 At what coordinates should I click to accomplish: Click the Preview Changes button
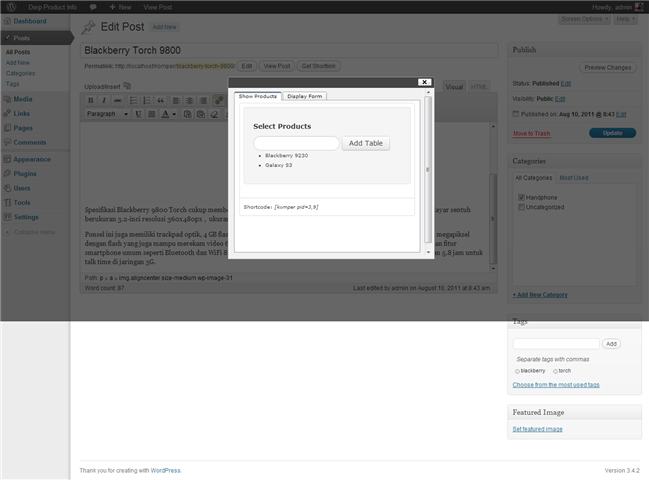tap(608, 67)
